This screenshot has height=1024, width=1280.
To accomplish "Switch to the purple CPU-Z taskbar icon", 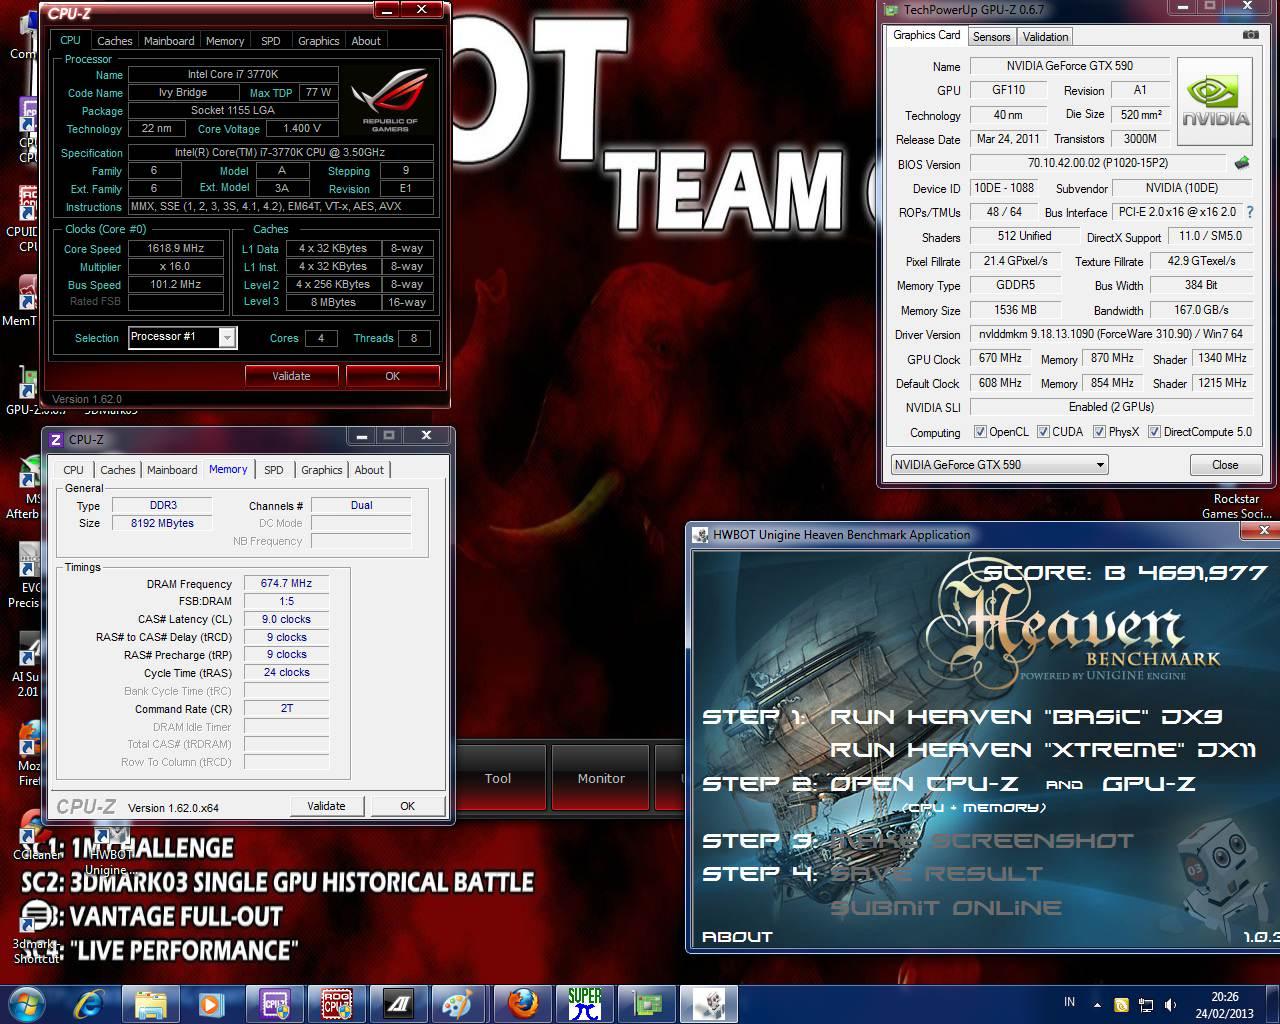I will [274, 1003].
